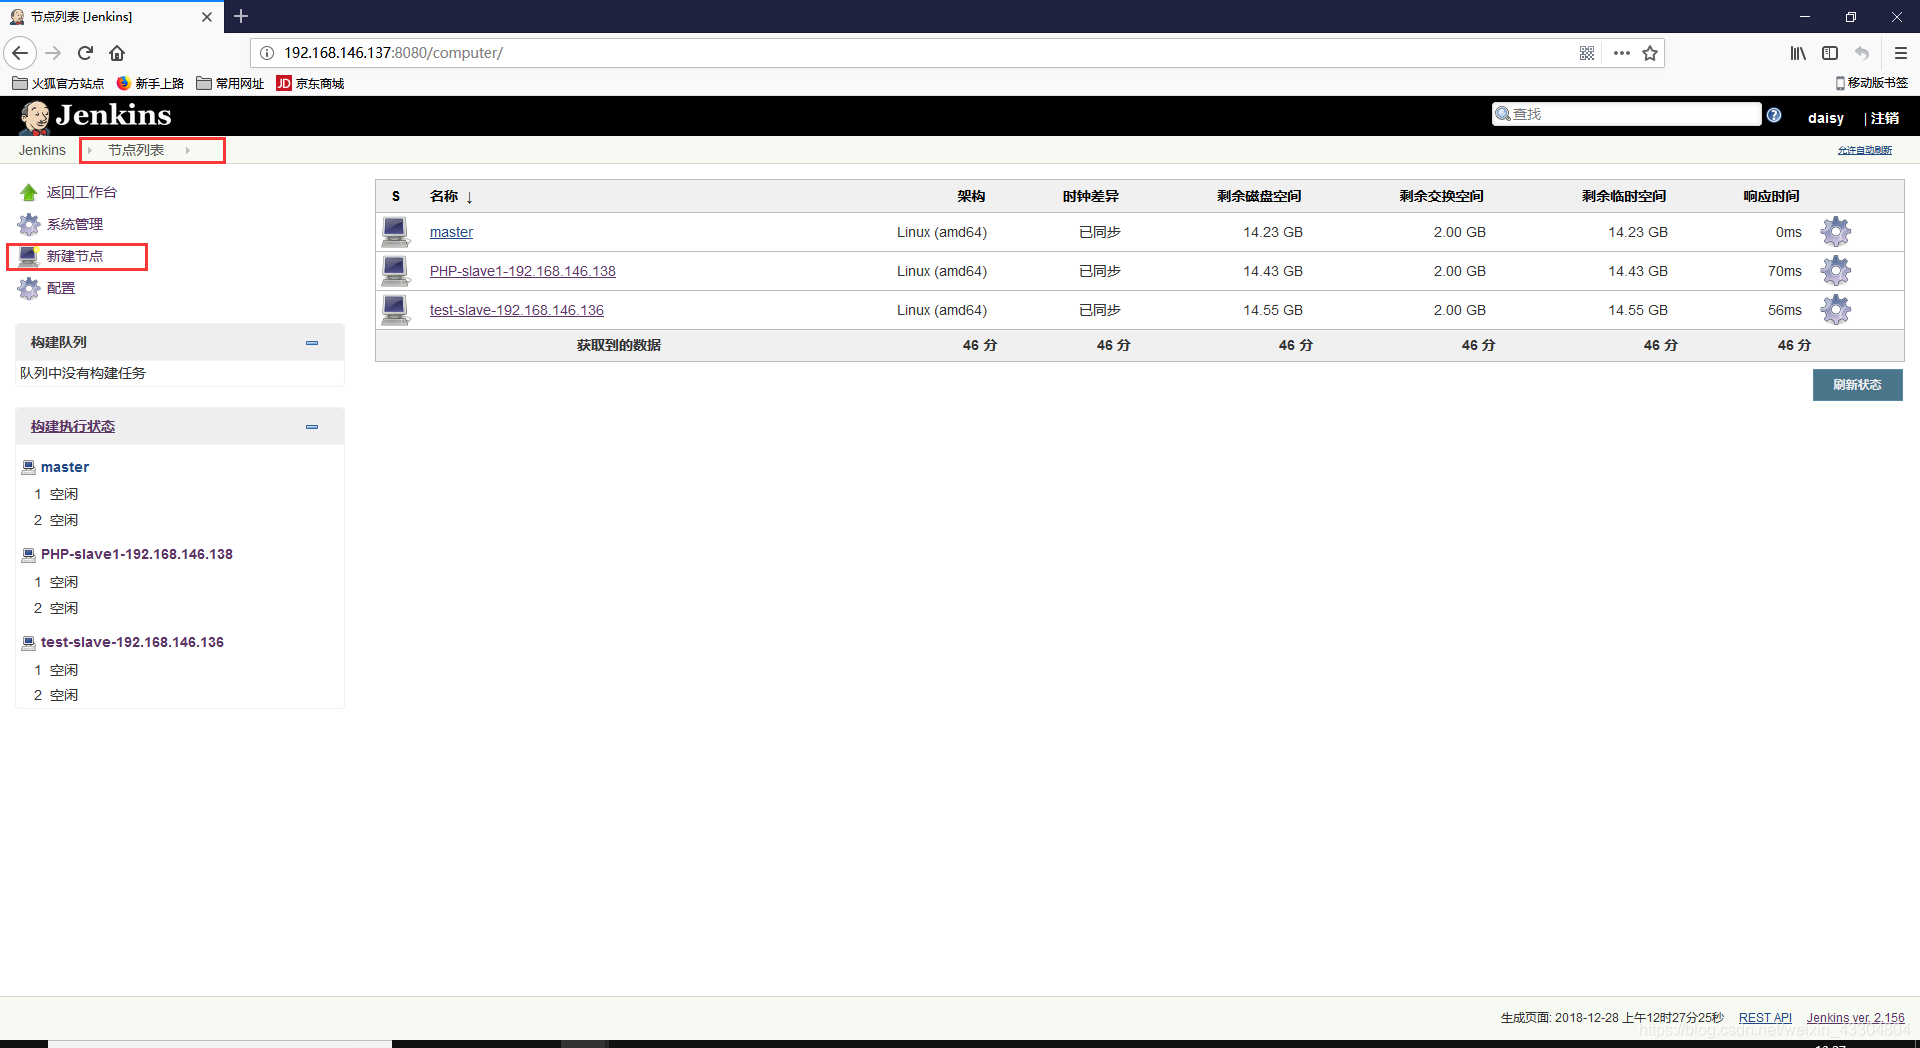Sort table by S status column
This screenshot has width=1920, height=1048.
click(396, 196)
